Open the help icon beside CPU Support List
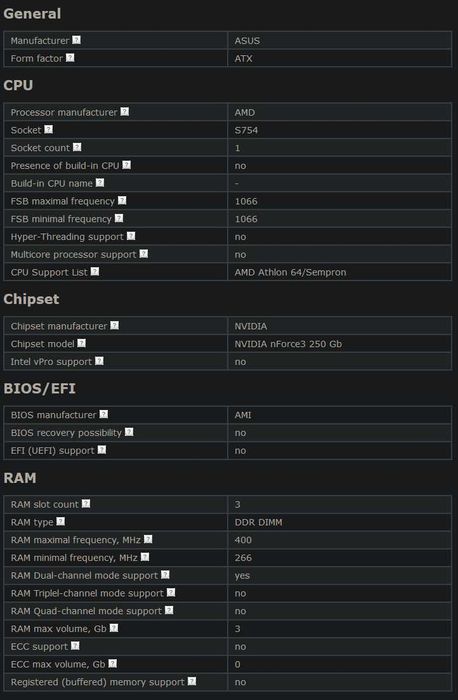Viewport: 458px width, 700px height. tap(95, 271)
